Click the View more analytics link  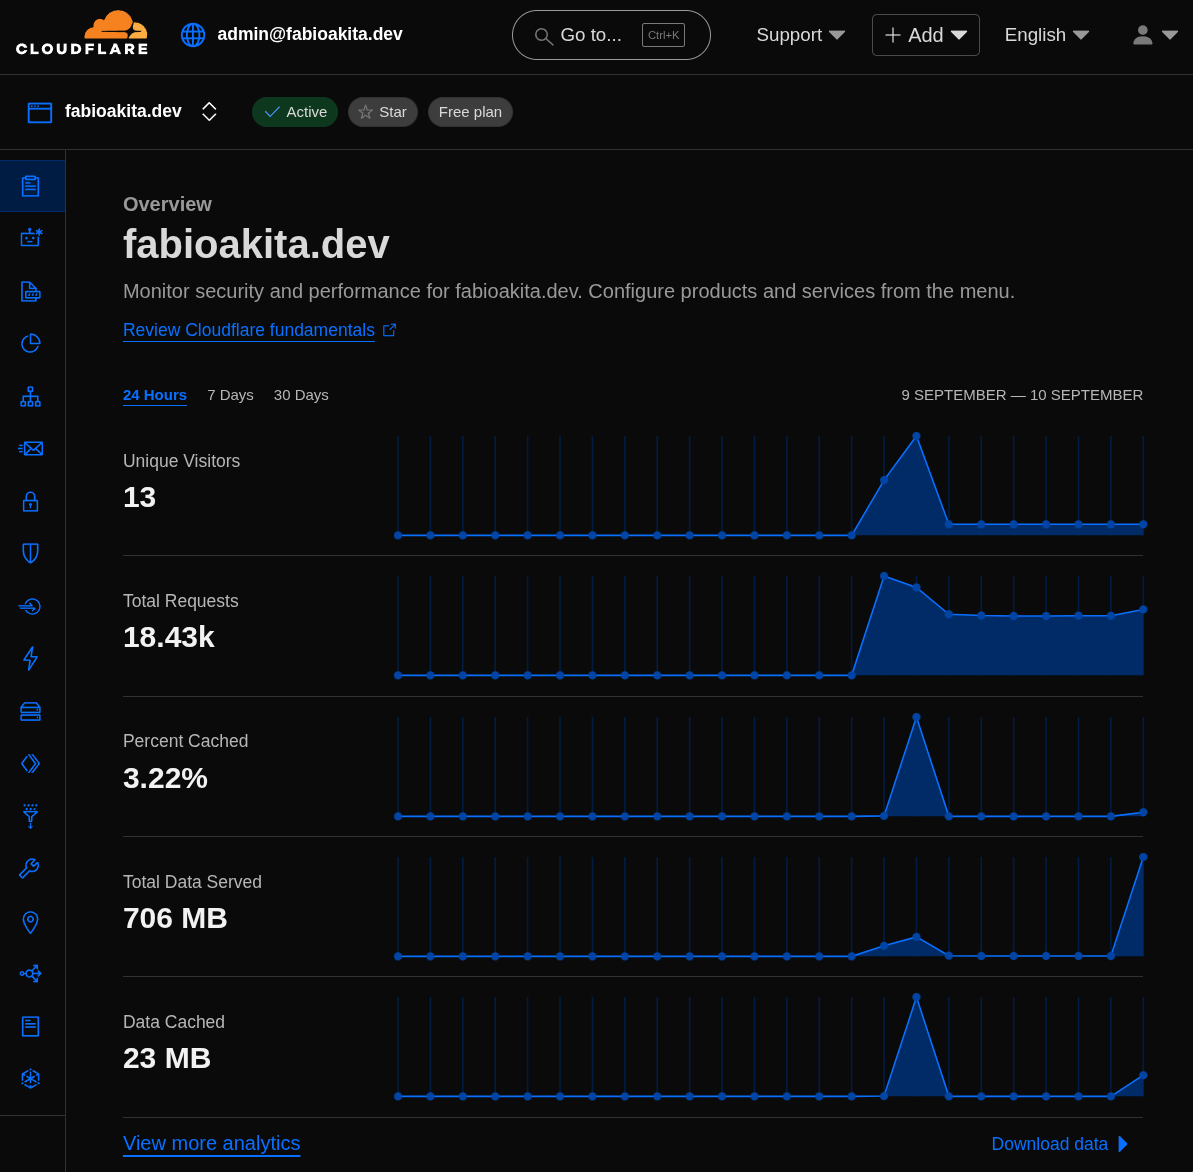click(x=212, y=1143)
